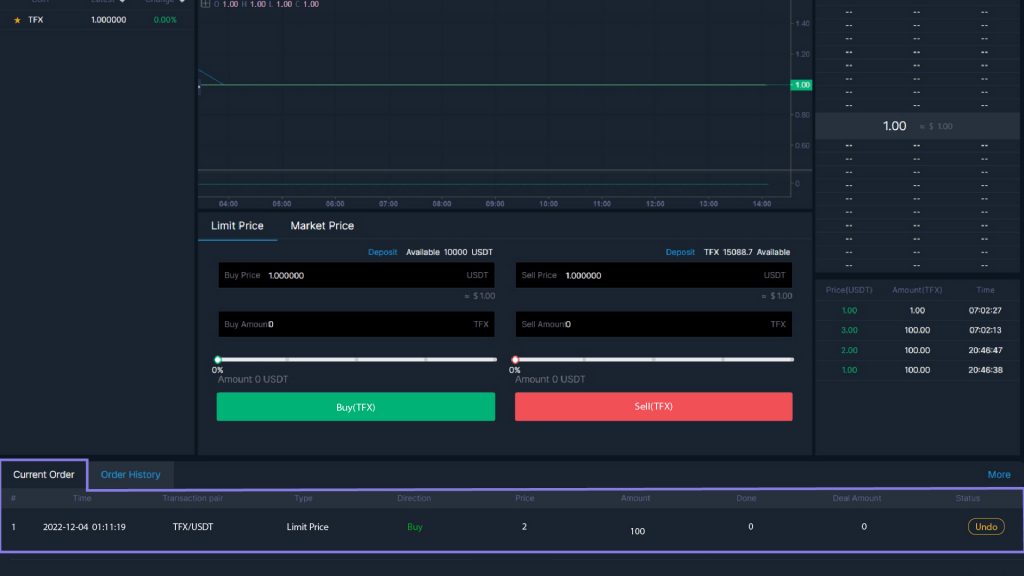Switch to the Market Price tab
This screenshot has width=1024, height=576.
coord(322,226)
